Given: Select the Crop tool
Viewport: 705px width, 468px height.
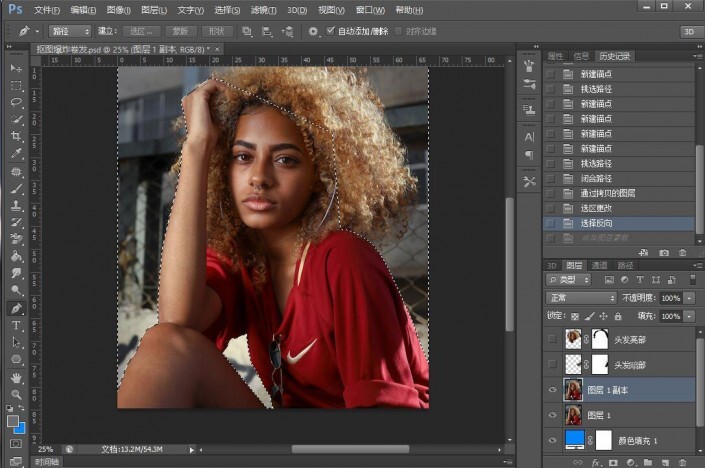Looking at the screenshot, I should (x=16, y=136).
